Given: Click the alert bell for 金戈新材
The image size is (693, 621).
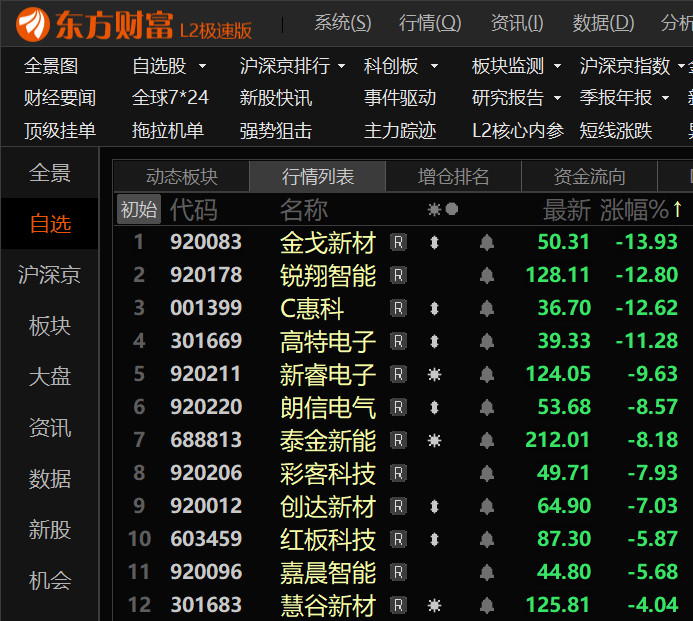Looking at the screenshot, I should click(x=487, y=242).
